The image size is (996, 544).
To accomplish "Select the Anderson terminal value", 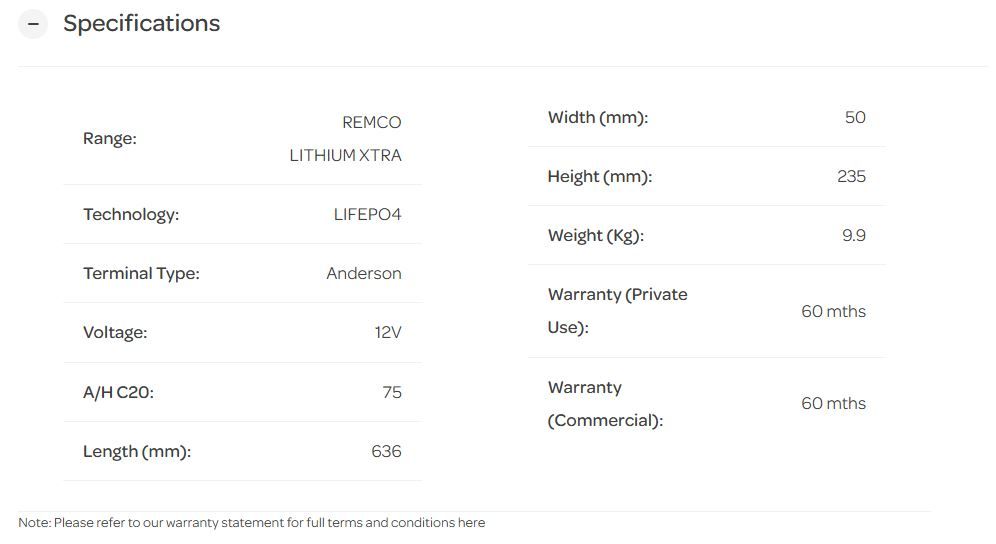I will [364, 274].
